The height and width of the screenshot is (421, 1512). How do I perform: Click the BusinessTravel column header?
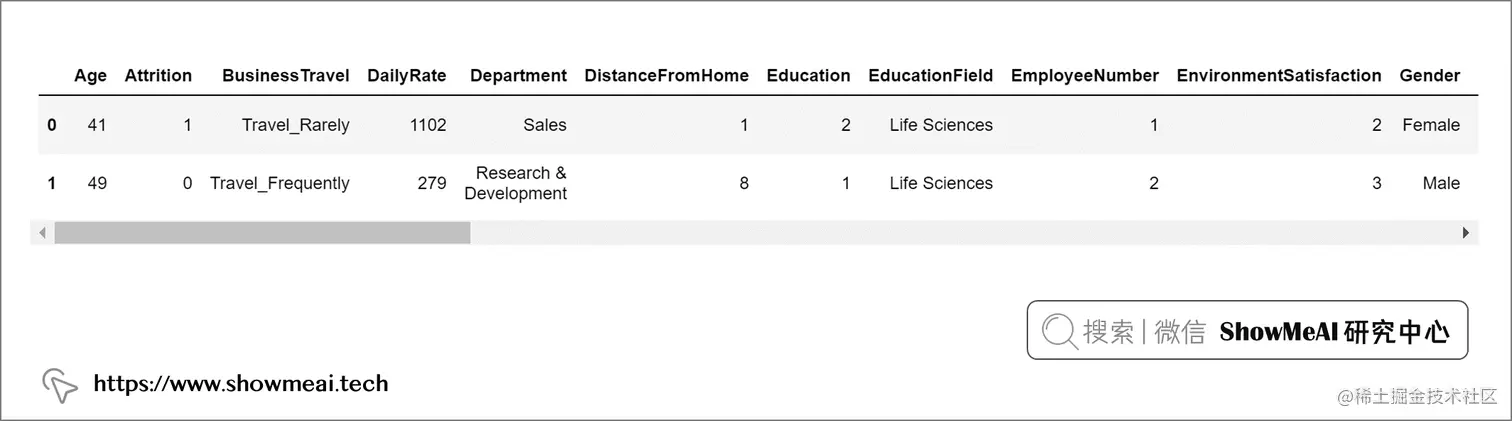pos(286,76)
